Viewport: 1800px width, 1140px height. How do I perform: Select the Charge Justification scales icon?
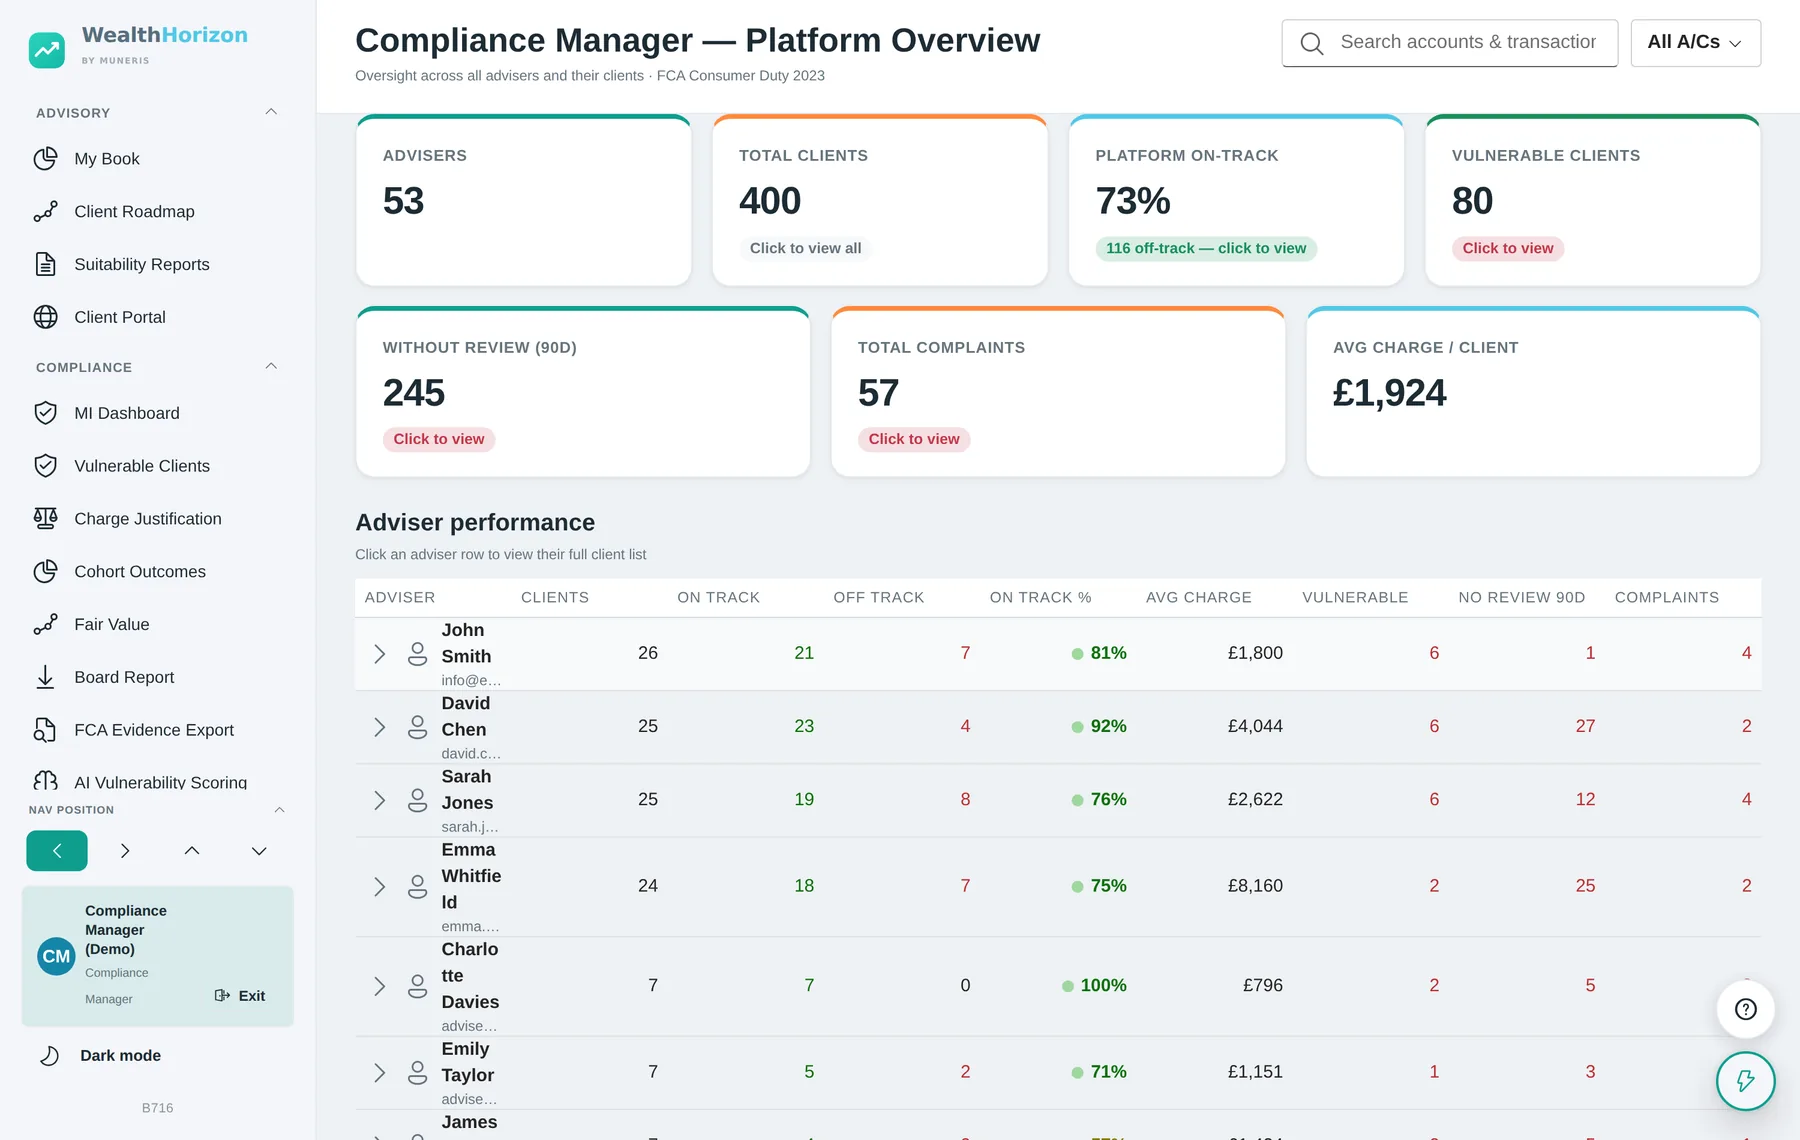click(45, 518)
